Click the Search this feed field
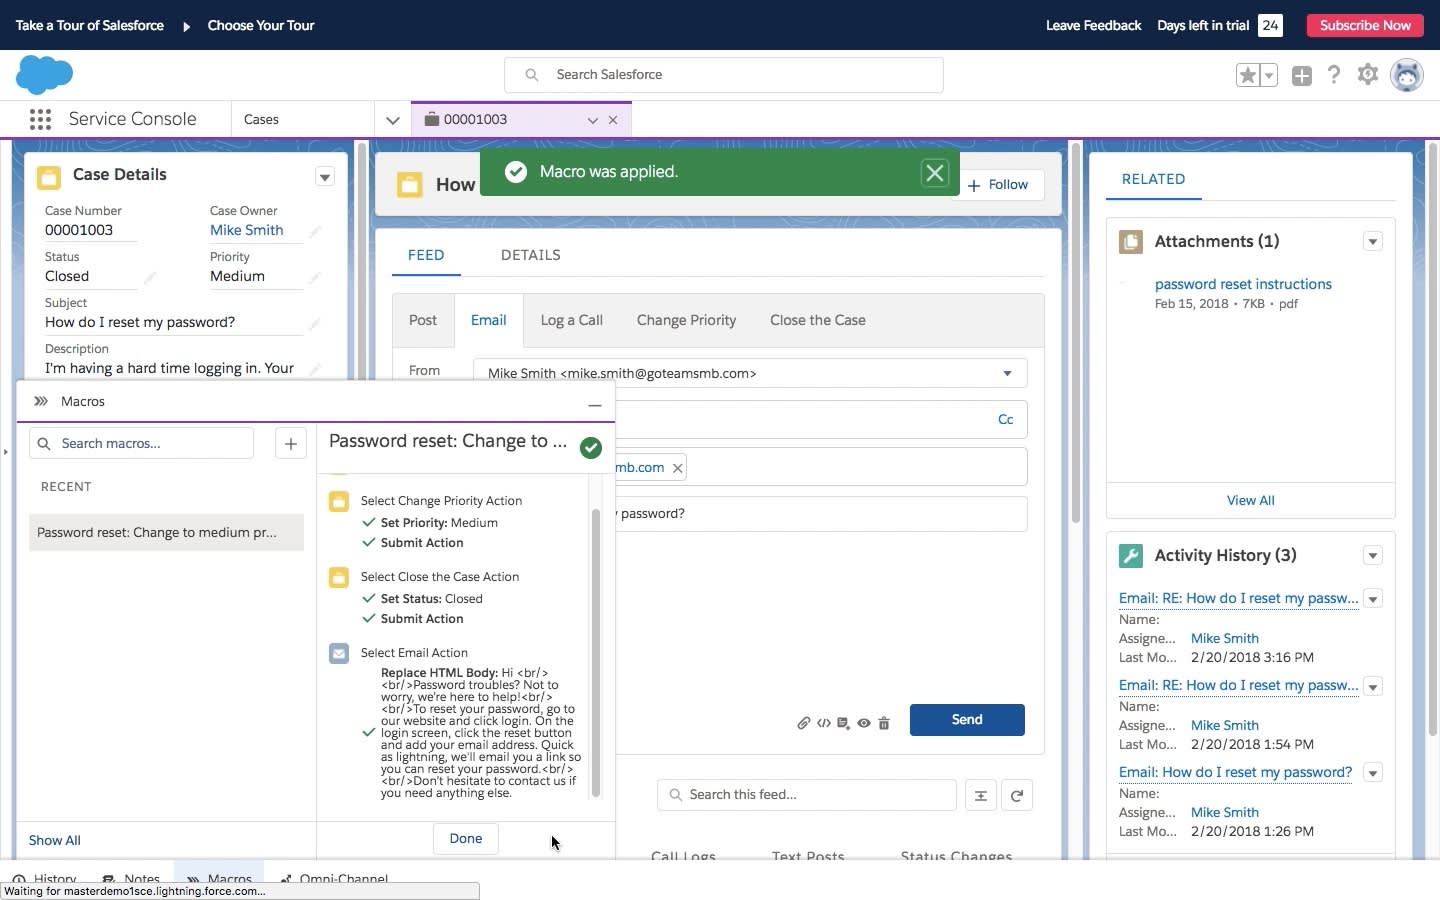 (807, 795)
